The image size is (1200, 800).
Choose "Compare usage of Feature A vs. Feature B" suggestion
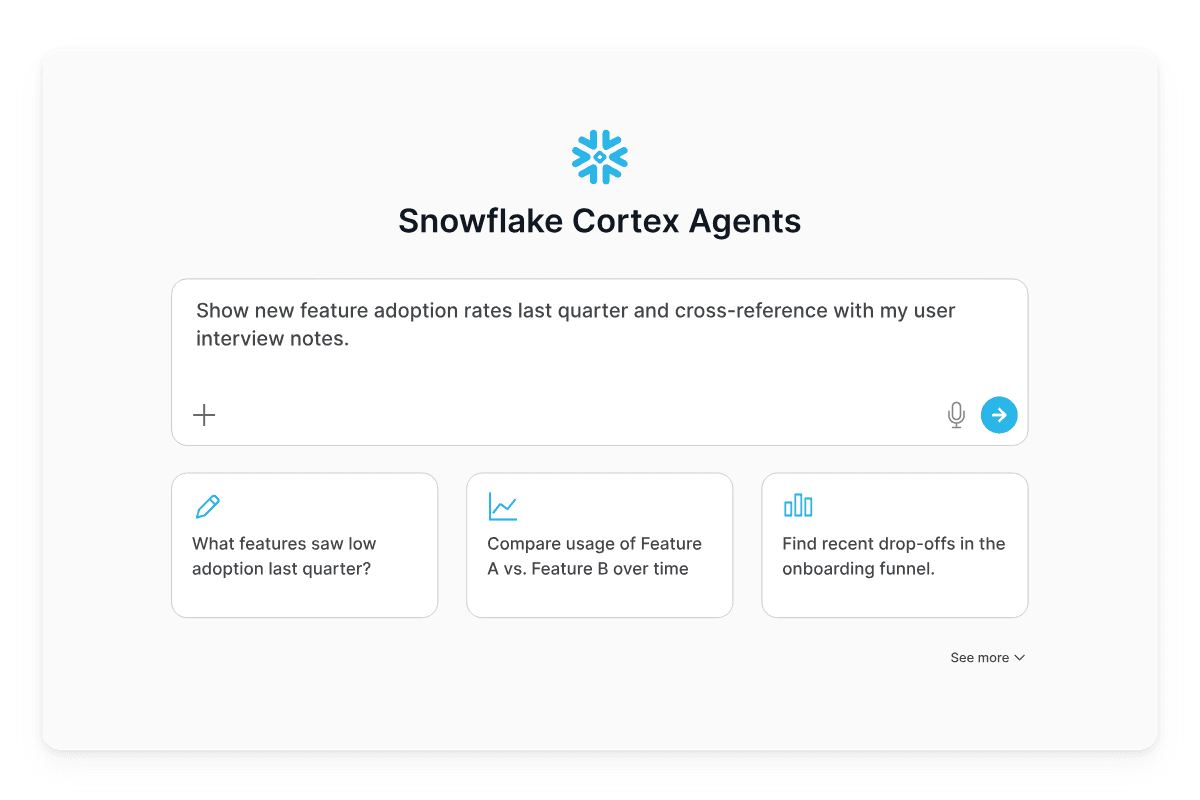click(594, 556)
